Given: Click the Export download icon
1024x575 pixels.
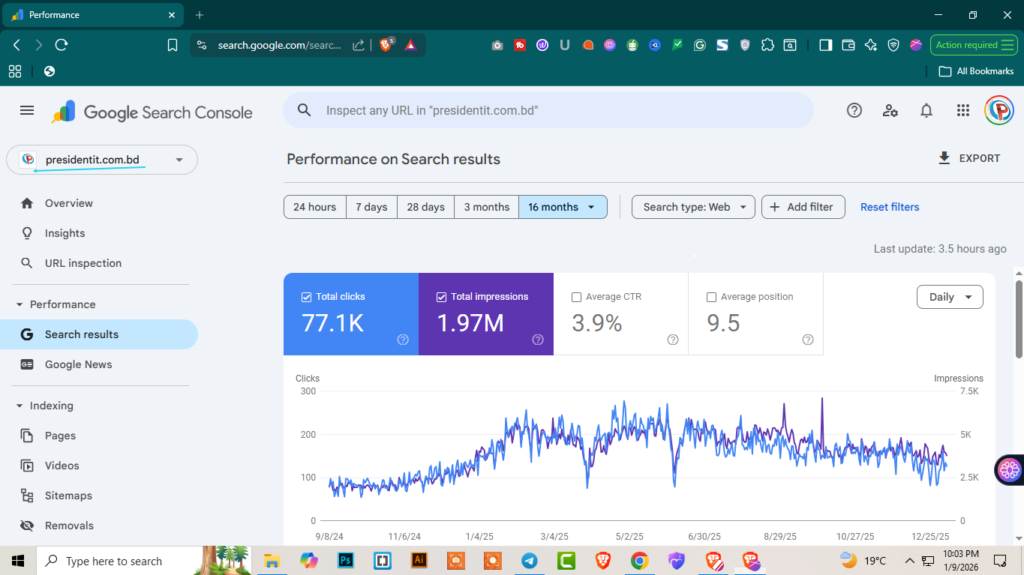Looking at the screenshot, I should 944,158.
